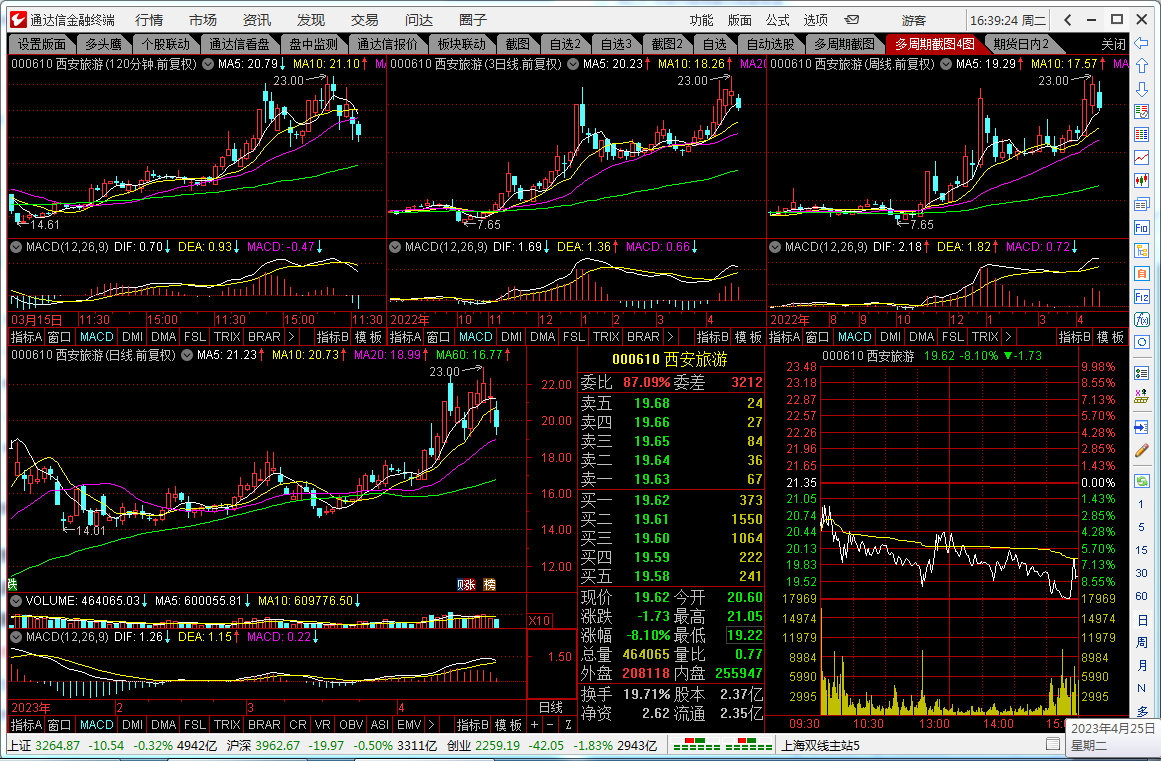Click the left arrow icon in right sidebar

click(1142, 42)
